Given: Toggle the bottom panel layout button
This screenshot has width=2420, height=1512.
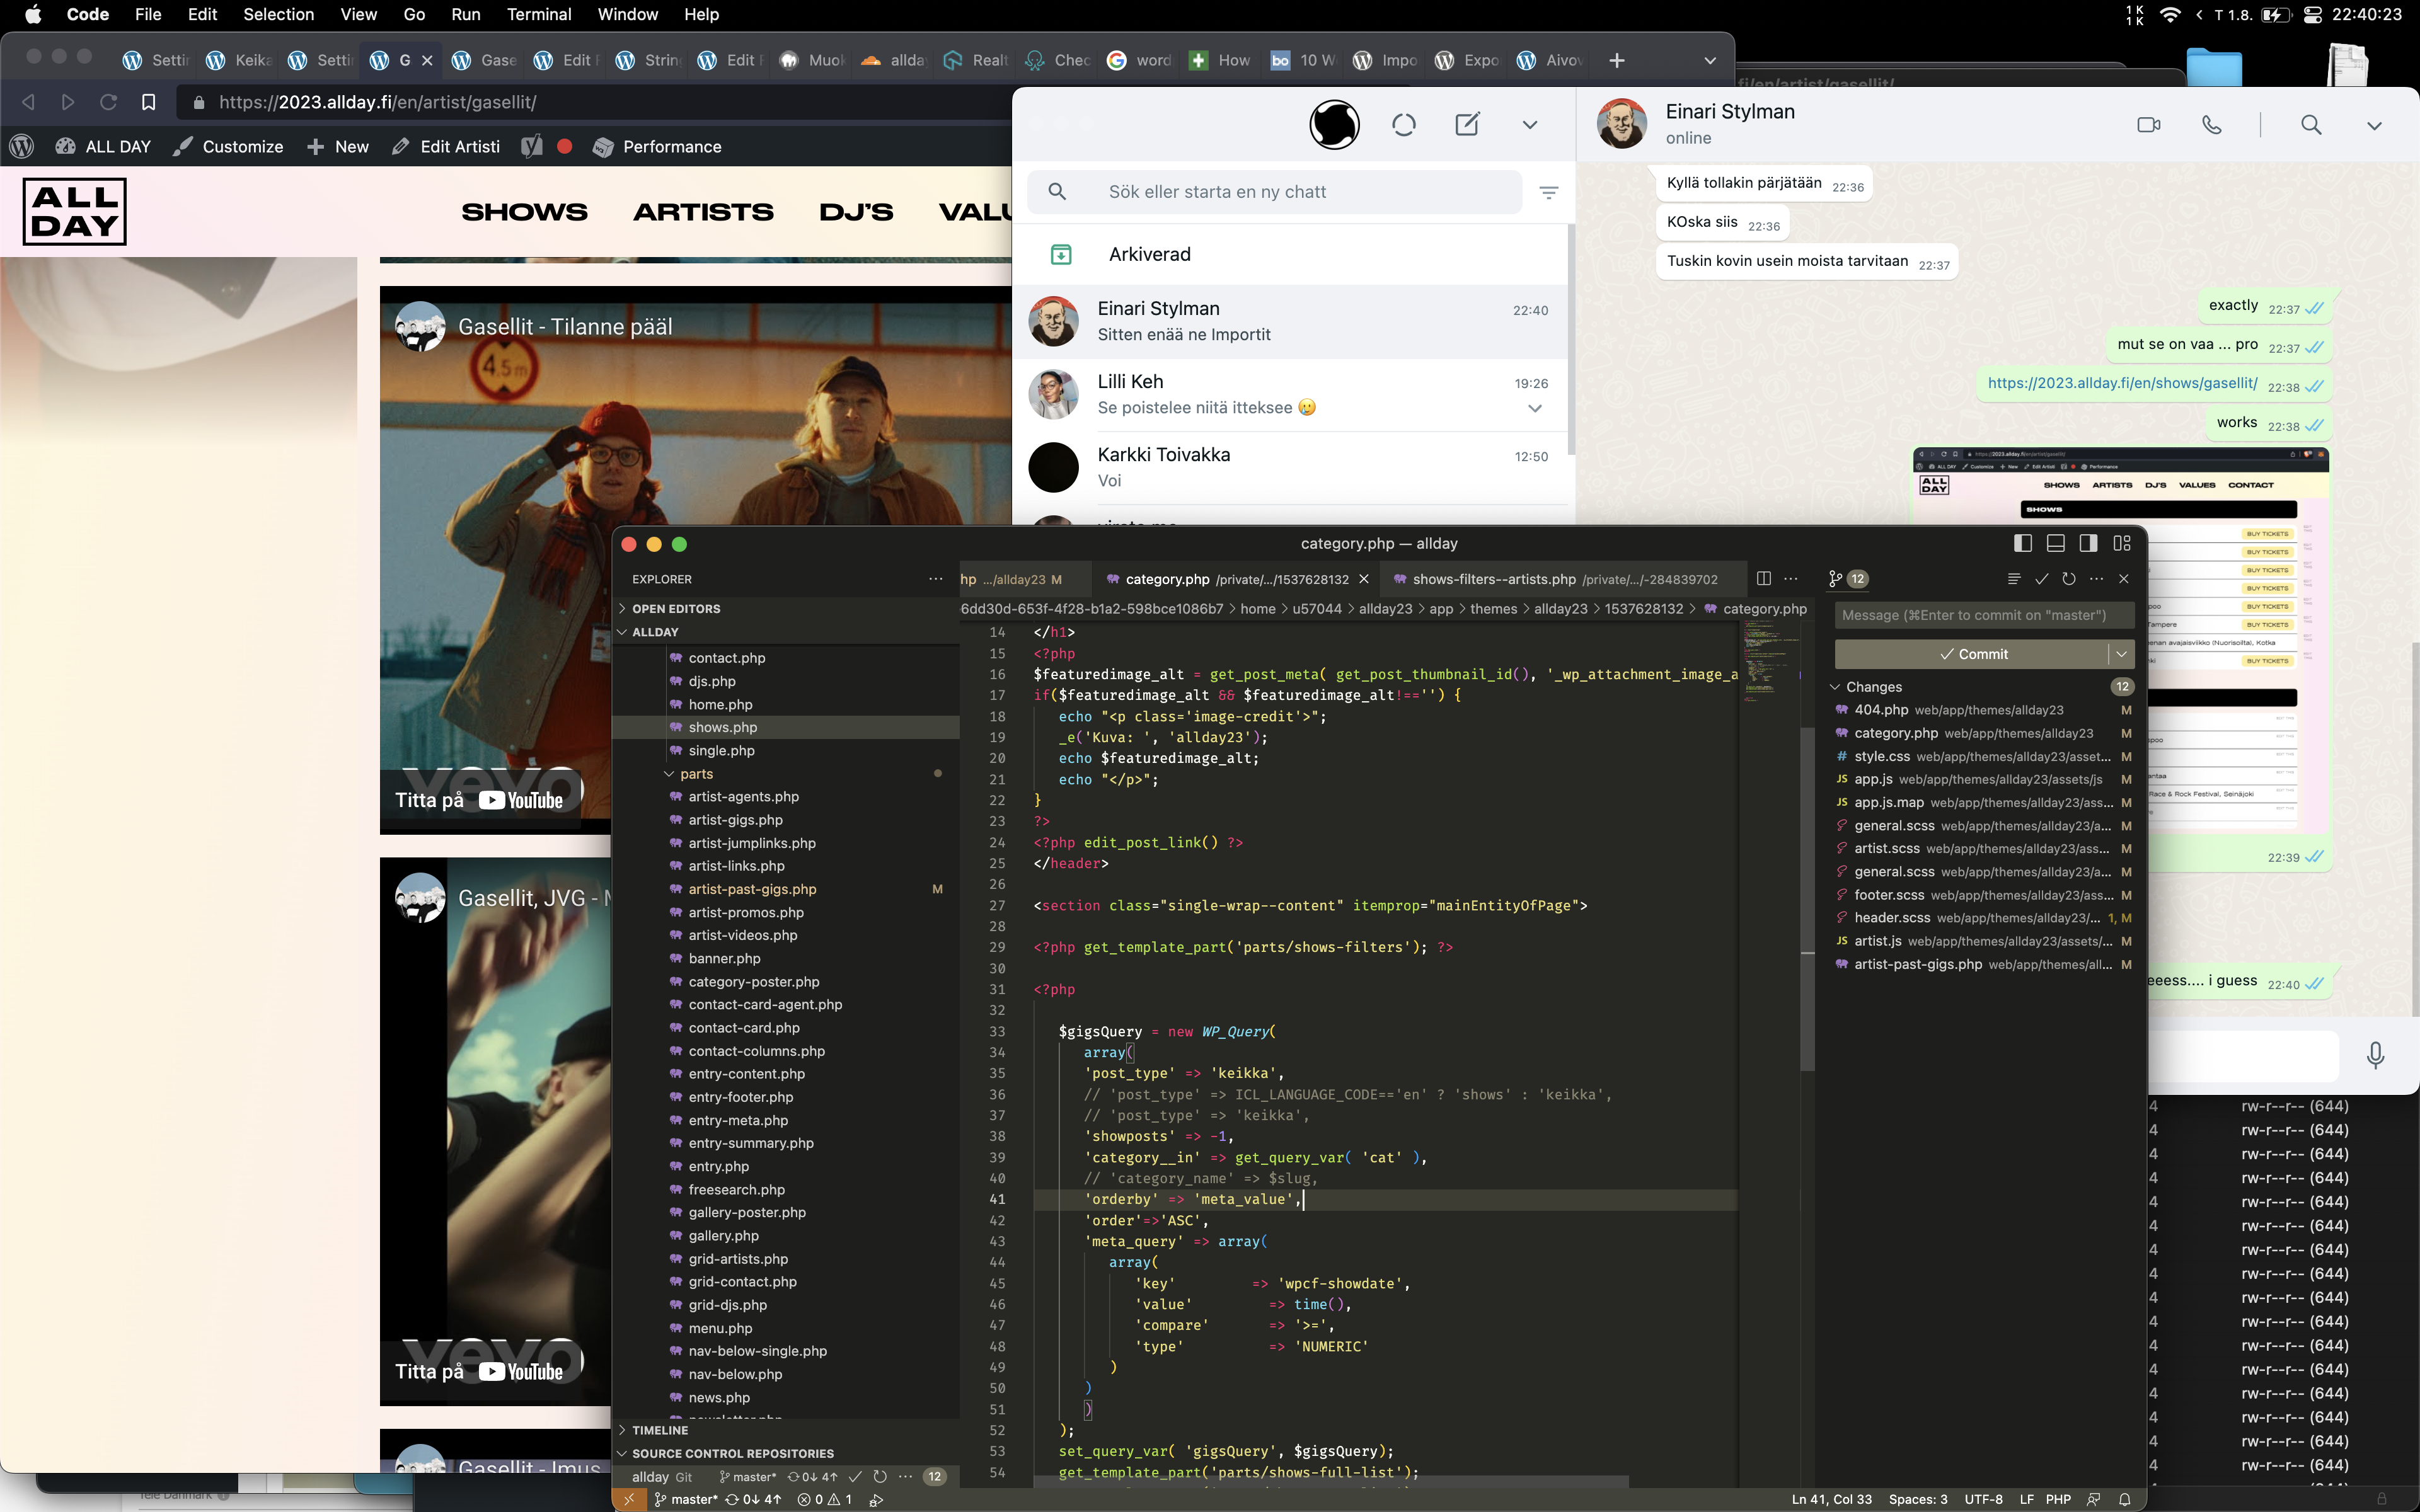Looking at the screenshot, I should tap(2055, 543).
